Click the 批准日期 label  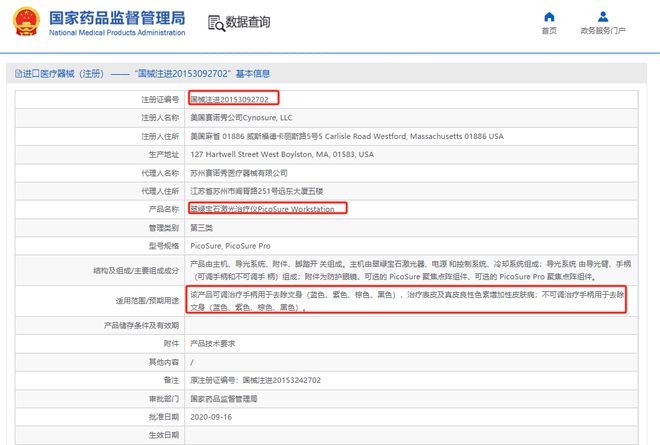pos(164,417)
